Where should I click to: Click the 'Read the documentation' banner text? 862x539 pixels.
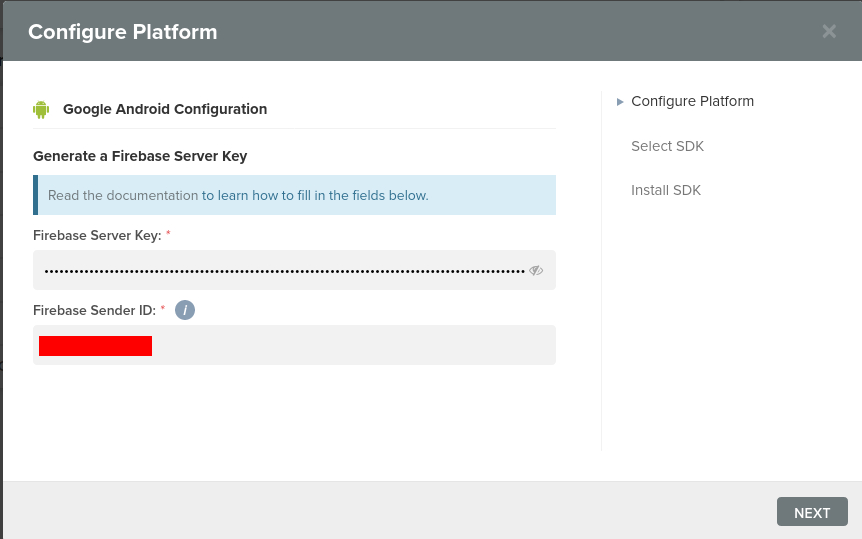click(x=123, y=195)
